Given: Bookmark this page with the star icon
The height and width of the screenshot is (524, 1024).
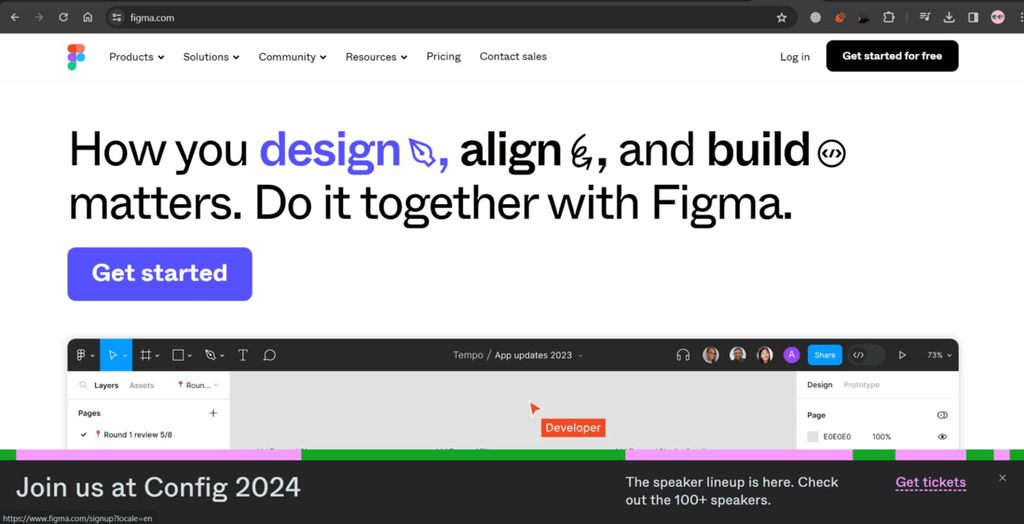Looking at the screenshot, I should pos(782,18).
